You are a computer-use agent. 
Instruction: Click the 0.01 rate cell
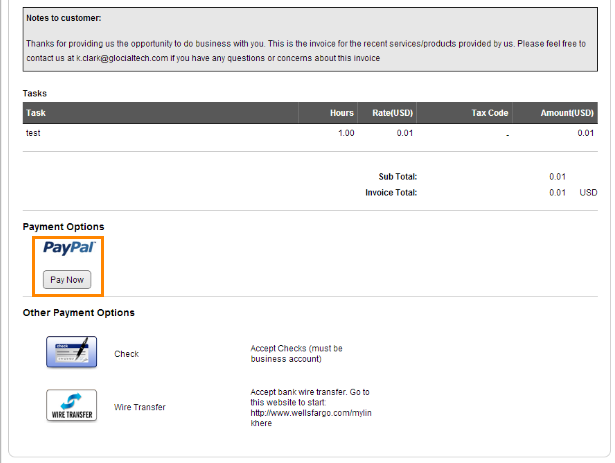[x=405, y=133]
